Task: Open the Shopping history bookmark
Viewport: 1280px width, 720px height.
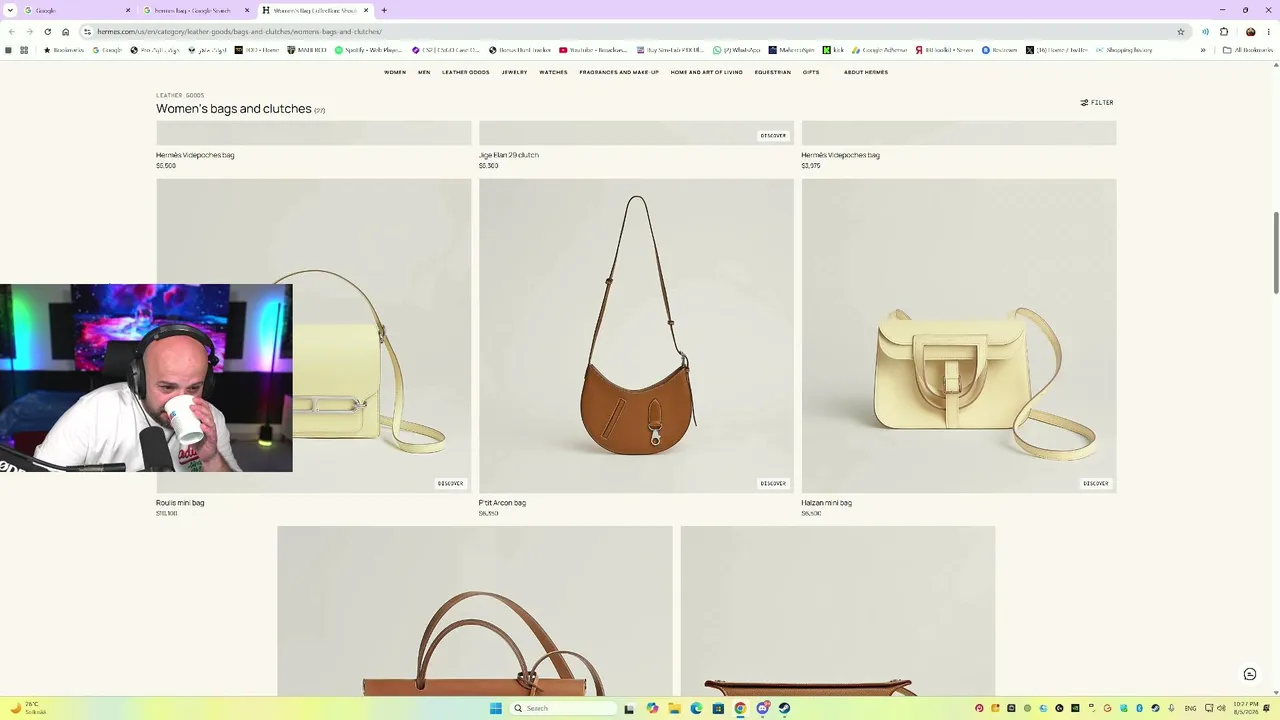Action: pyautogui.click(x=1124, y=50)
